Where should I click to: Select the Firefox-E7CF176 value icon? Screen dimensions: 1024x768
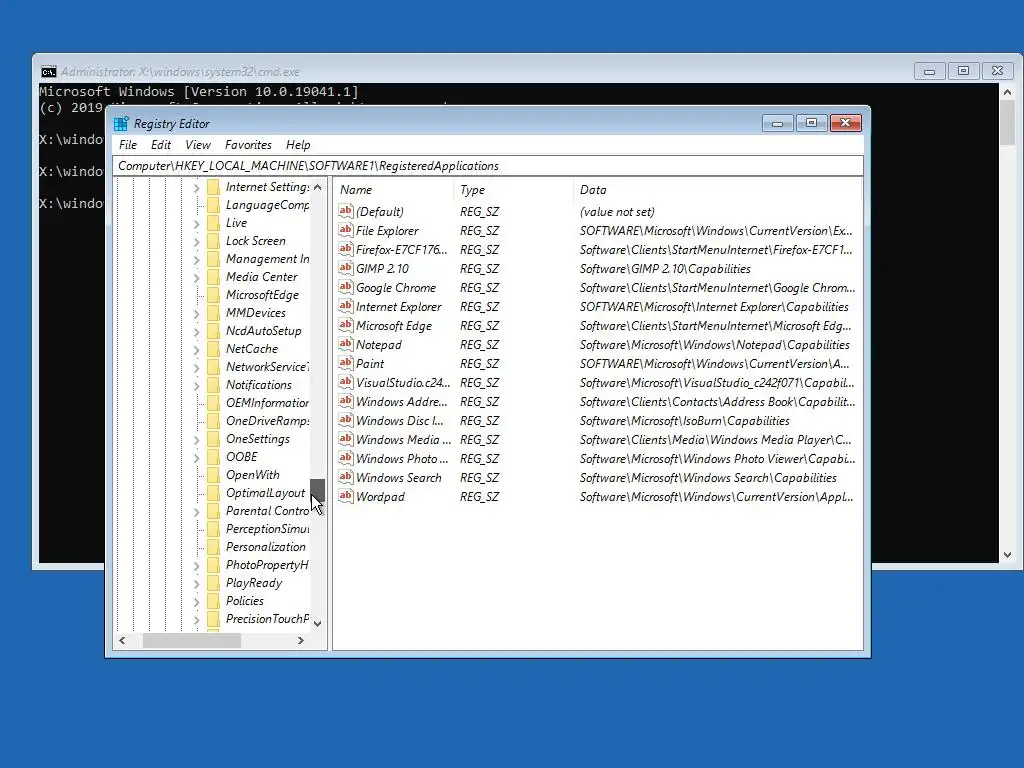pos(345,249)
